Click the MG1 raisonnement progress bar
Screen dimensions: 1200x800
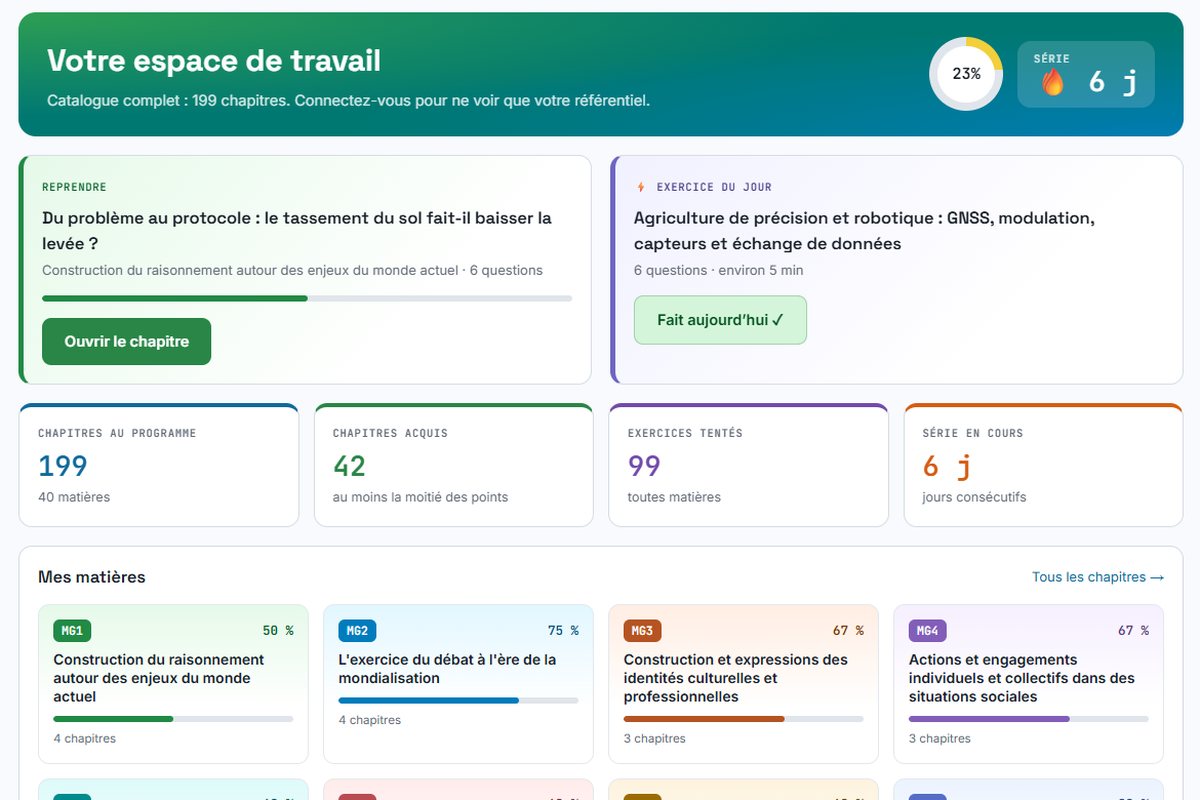173,719
